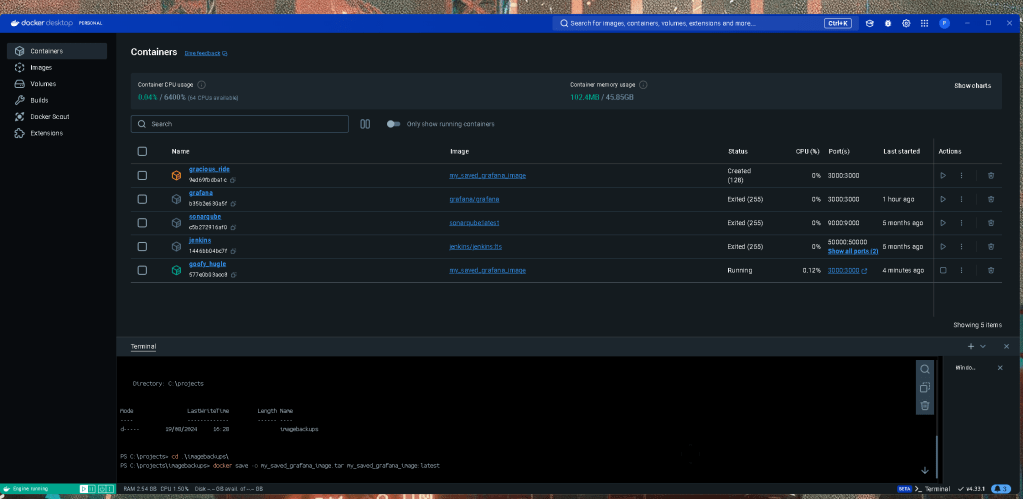Go to Extensions in the sidebar
This screenshot has height=499, width=1023.
[x=57, y=133]
